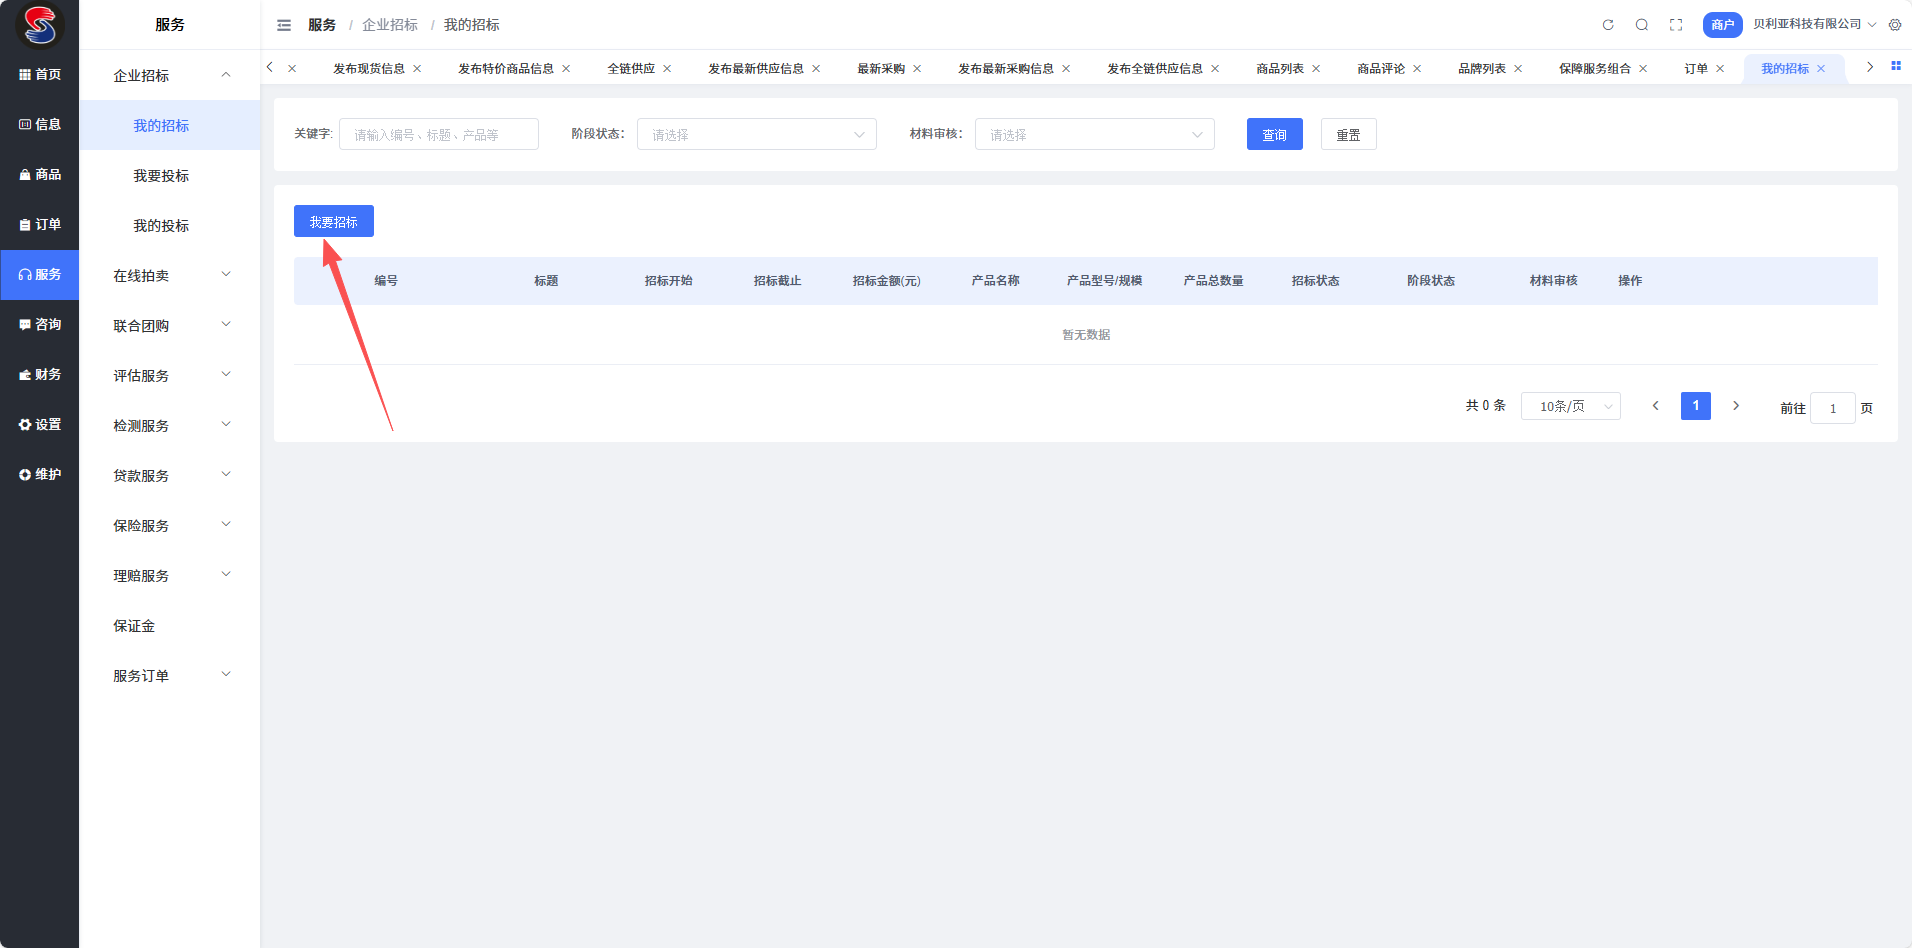Open the 材料审核 dropdown

(x=1094, y=135)
